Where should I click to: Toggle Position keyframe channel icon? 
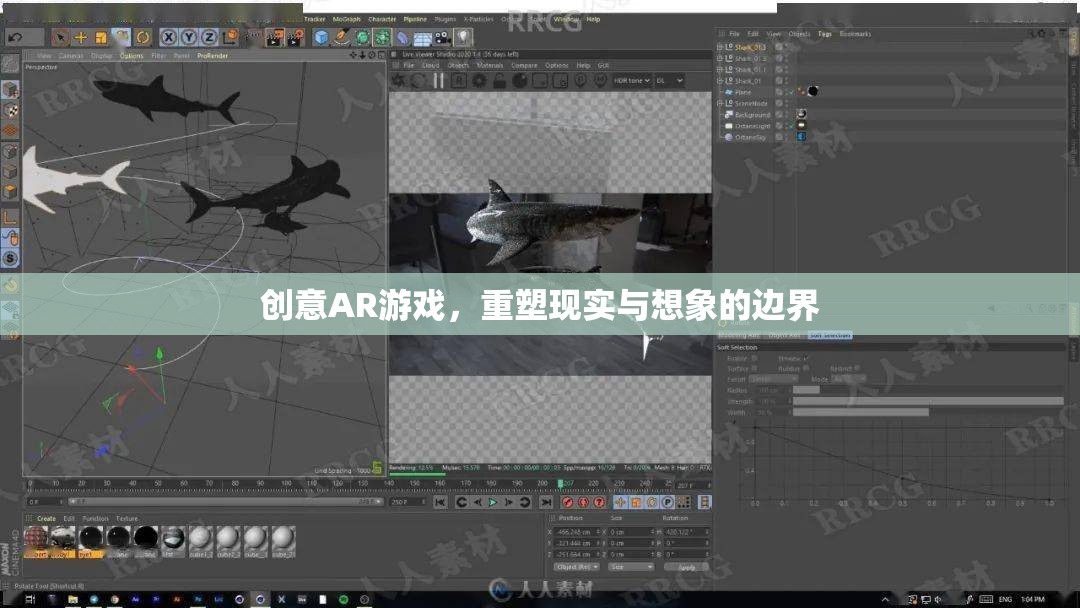coord(620,503)
